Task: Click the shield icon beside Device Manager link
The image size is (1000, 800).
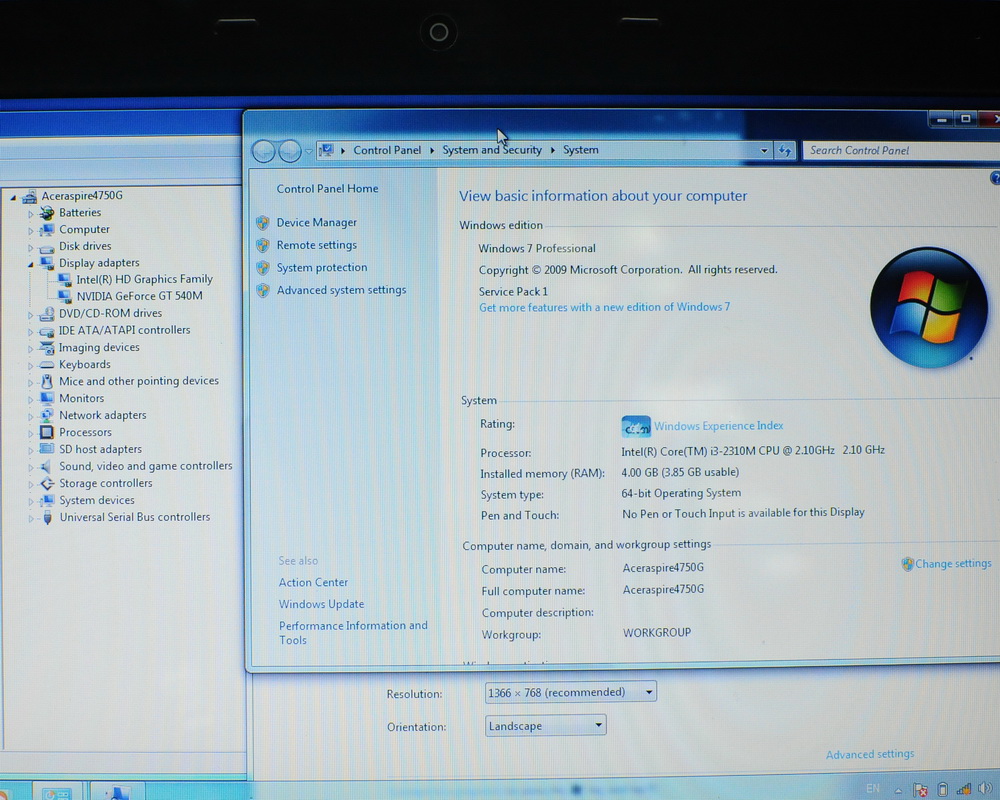Action: pyautogui.click(x=262, y=223)
